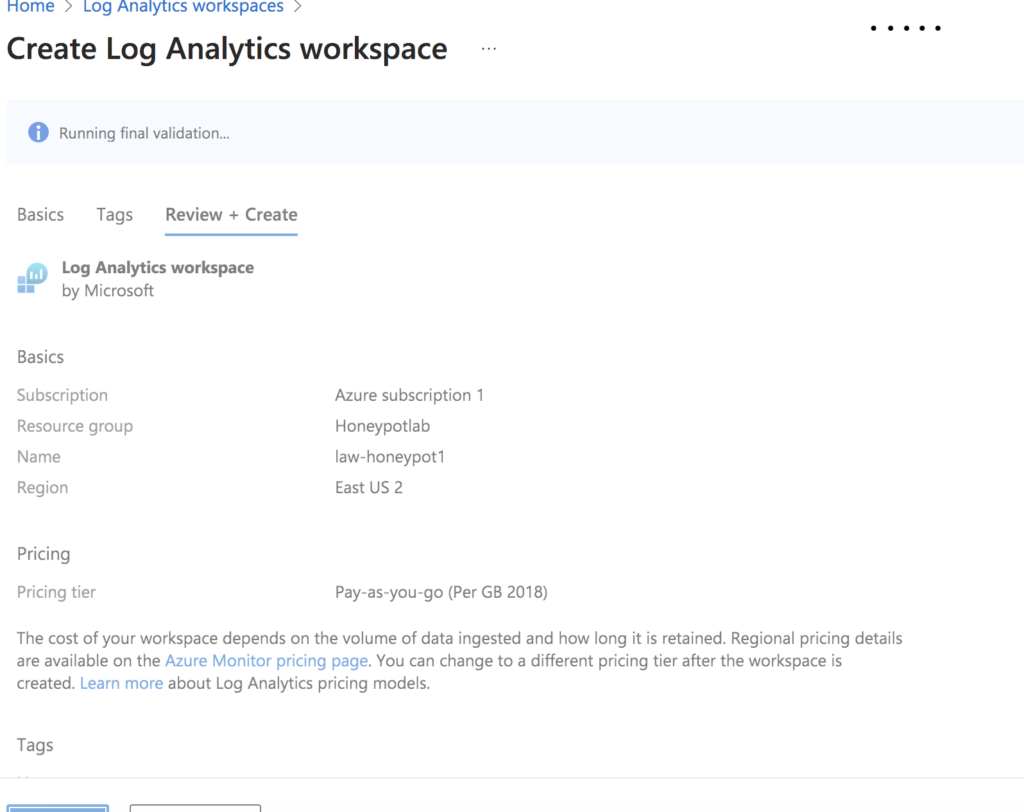This screenshot has width=1024, height=812.
Task: Click the Pricing section heading
Action: click(x=44, y=554)
